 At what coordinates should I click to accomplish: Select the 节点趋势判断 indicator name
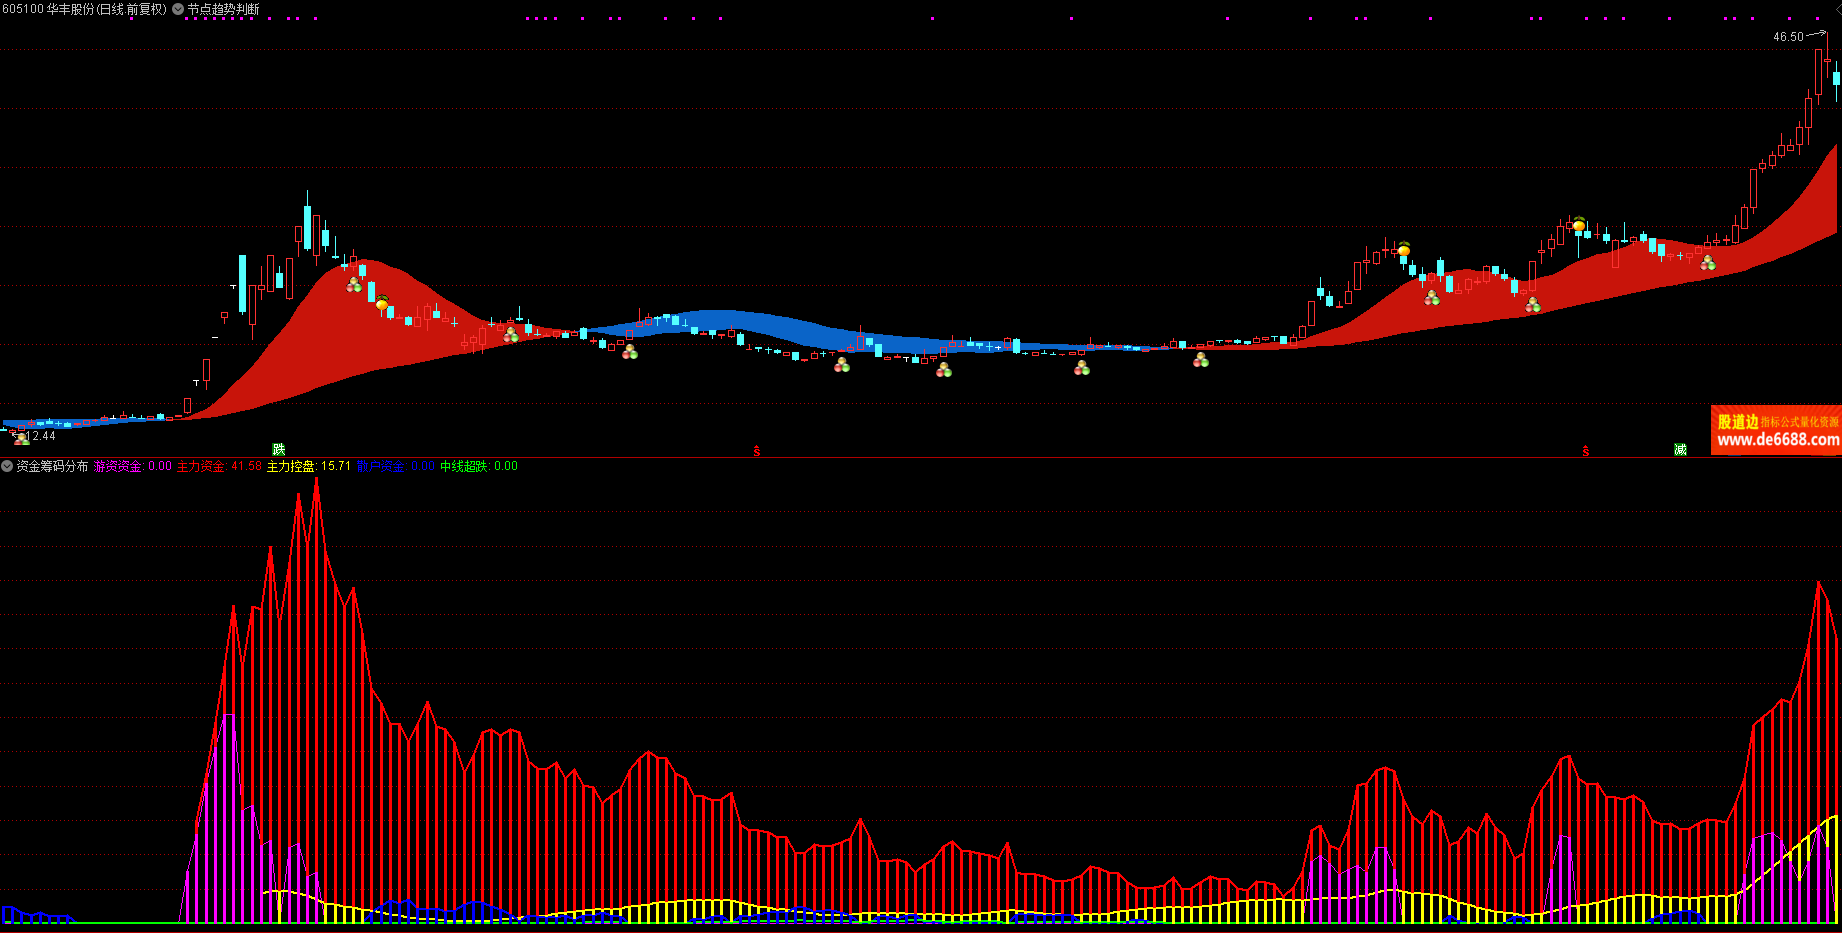223,9
